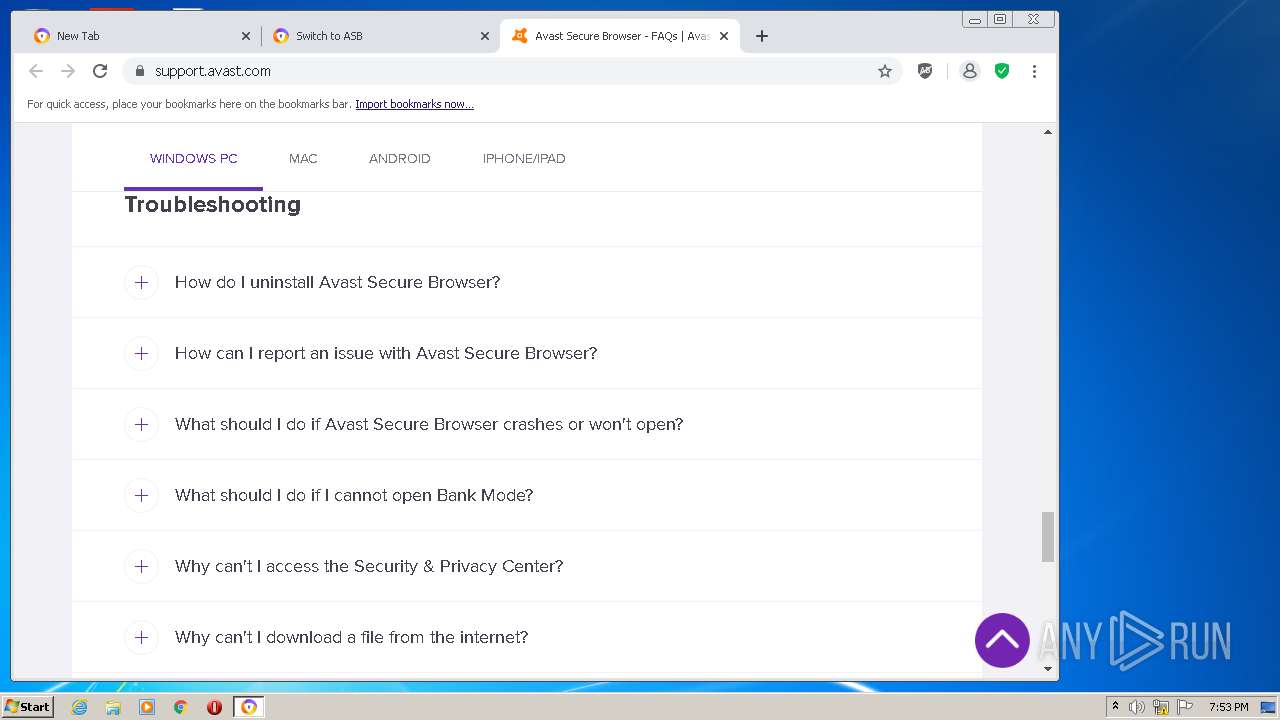Expand the Security & Privacy Center question

pyautogui.click(x=141, y=566)
